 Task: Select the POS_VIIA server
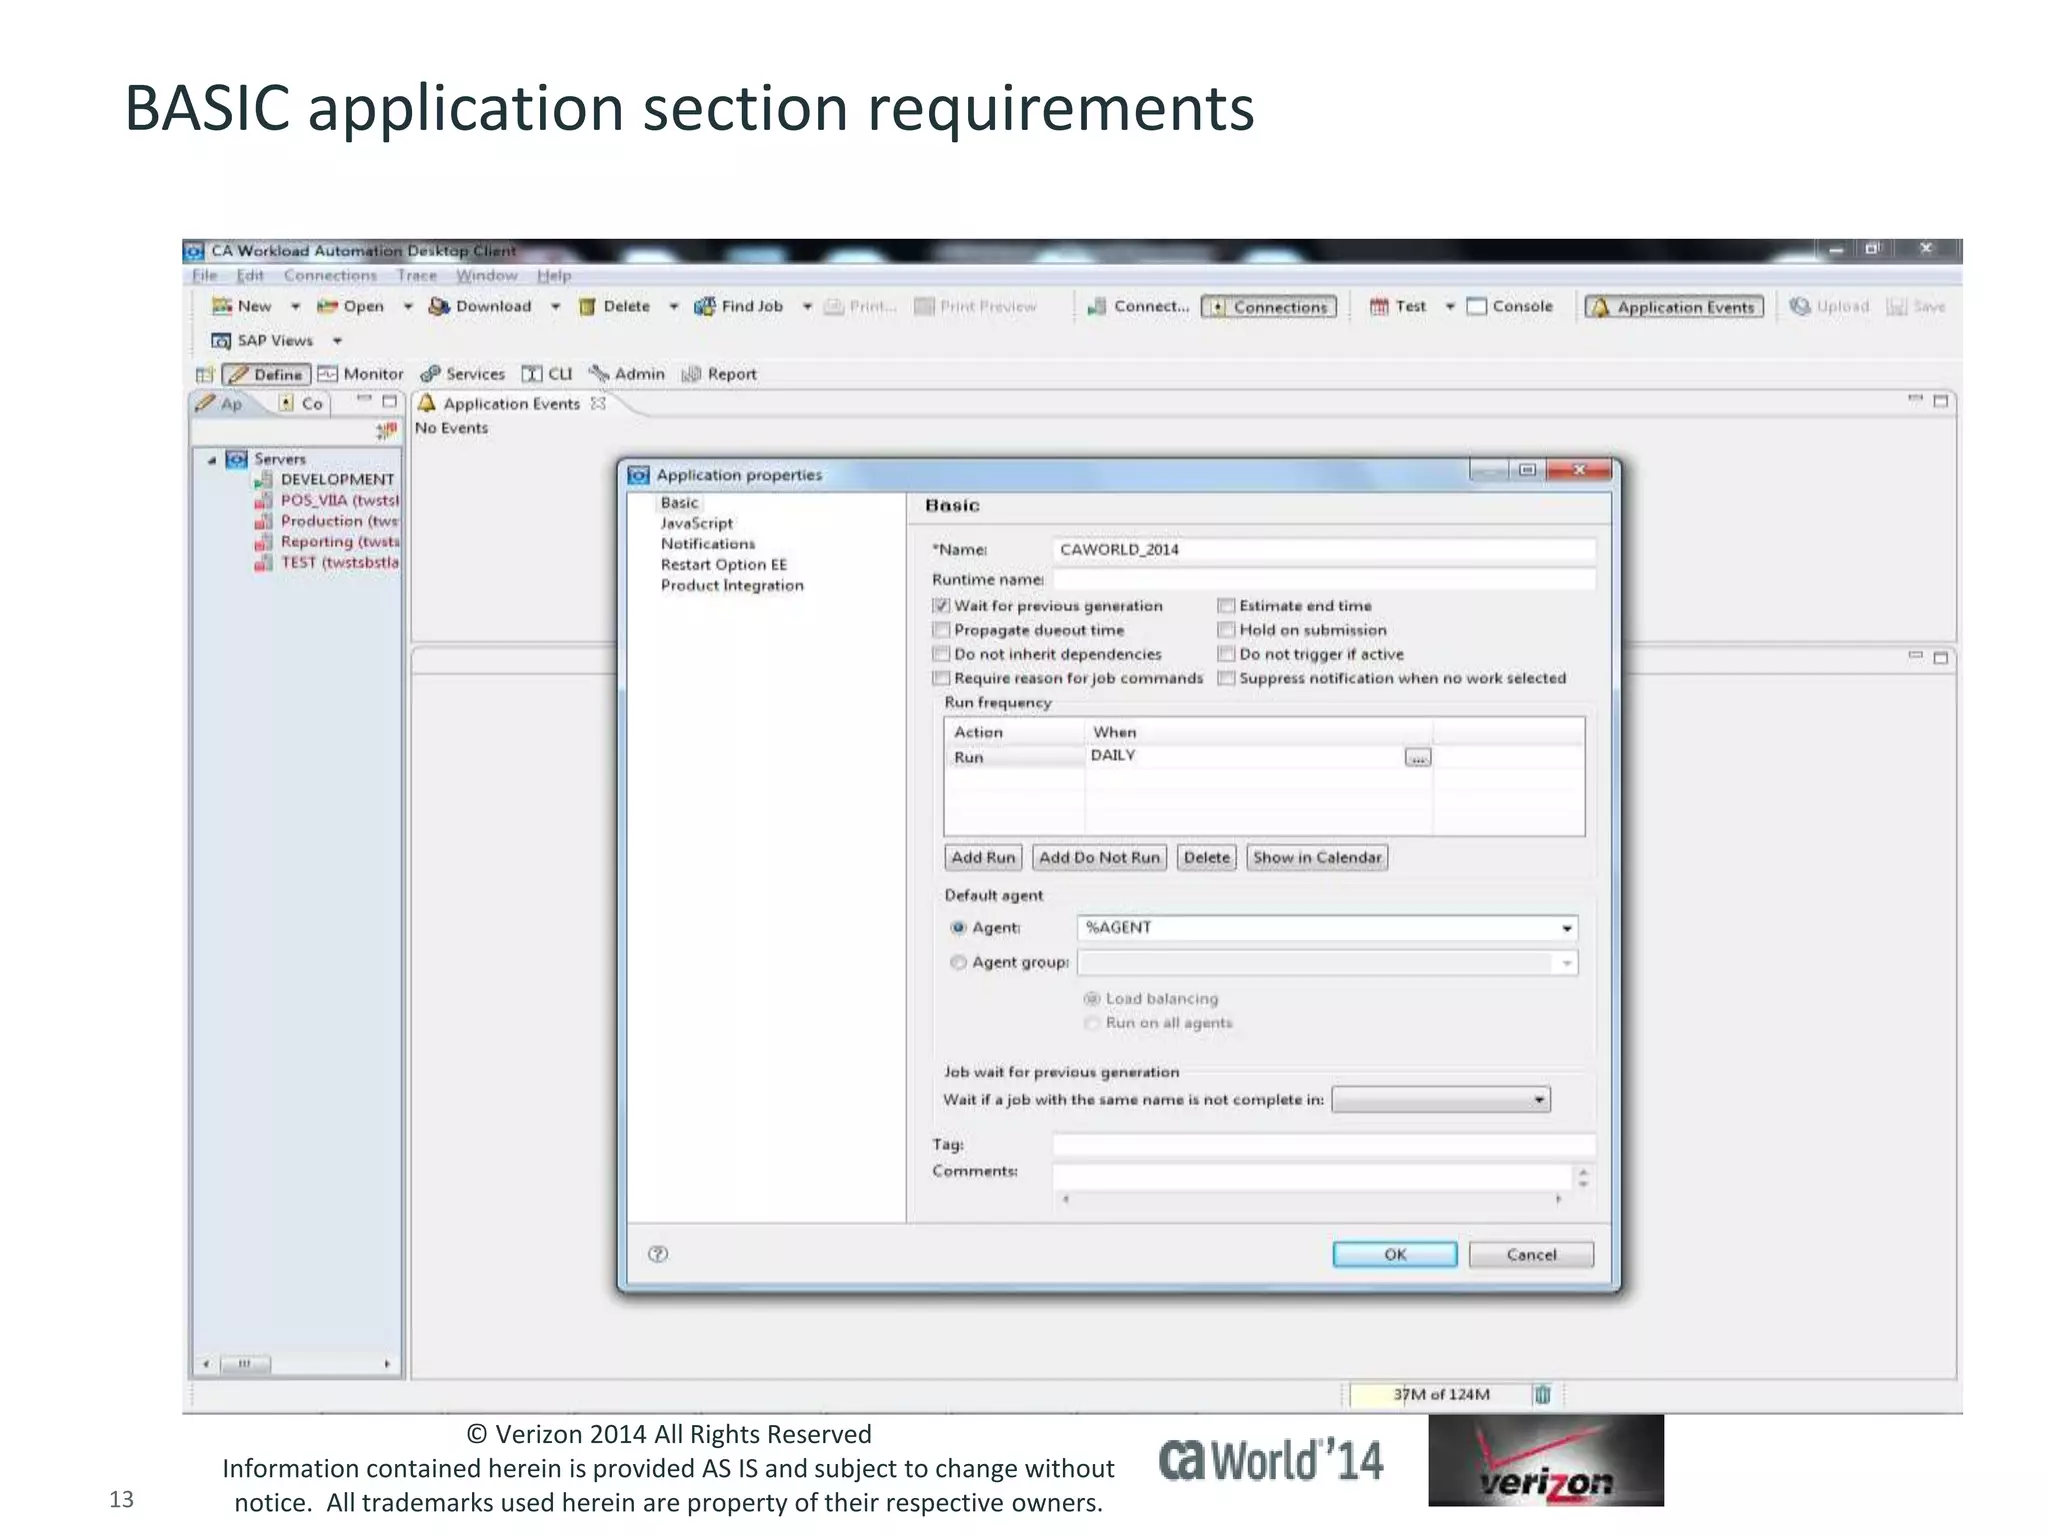click(339, 500)
